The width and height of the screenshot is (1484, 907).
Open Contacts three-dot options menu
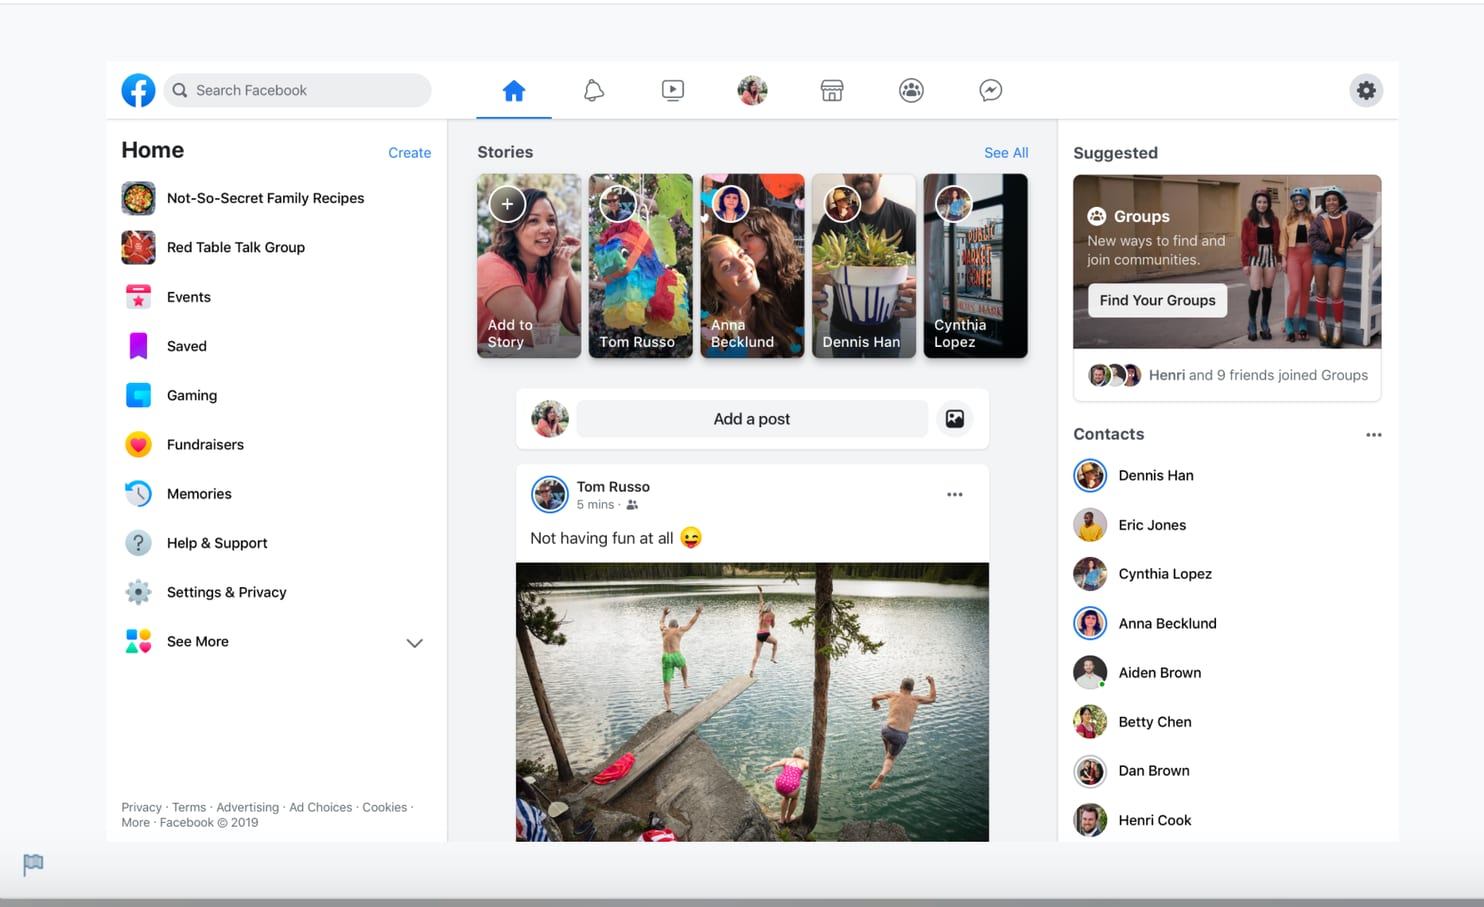[x=1373, y=435]
